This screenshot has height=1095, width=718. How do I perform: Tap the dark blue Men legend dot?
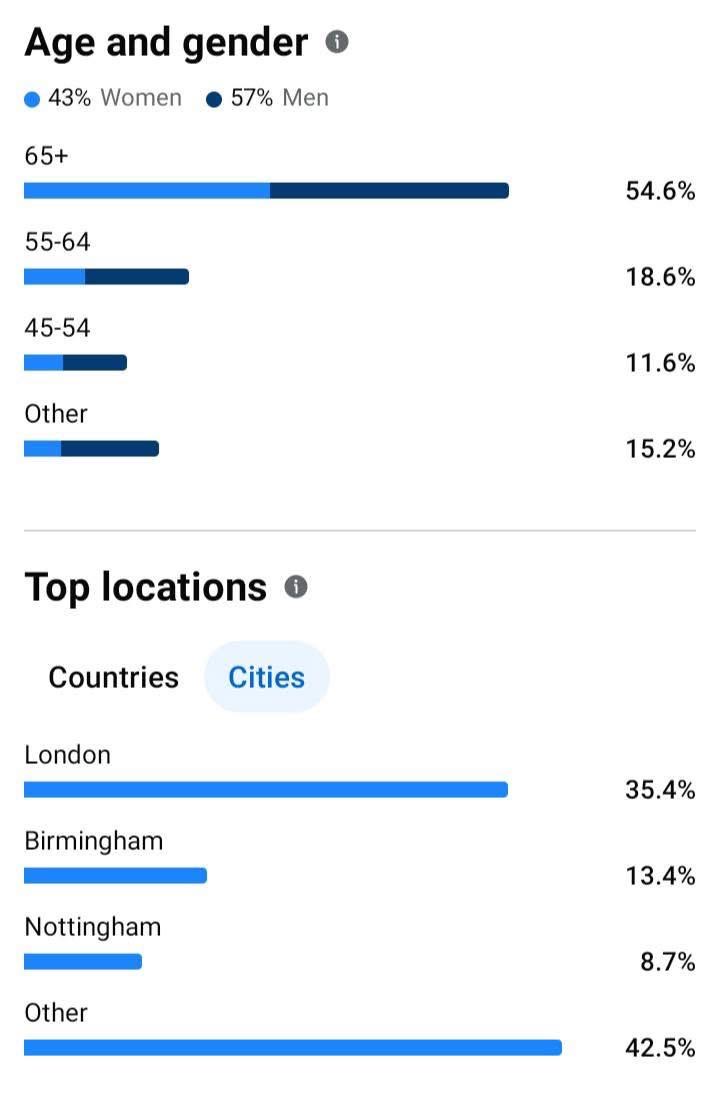(x=214, y=99)
